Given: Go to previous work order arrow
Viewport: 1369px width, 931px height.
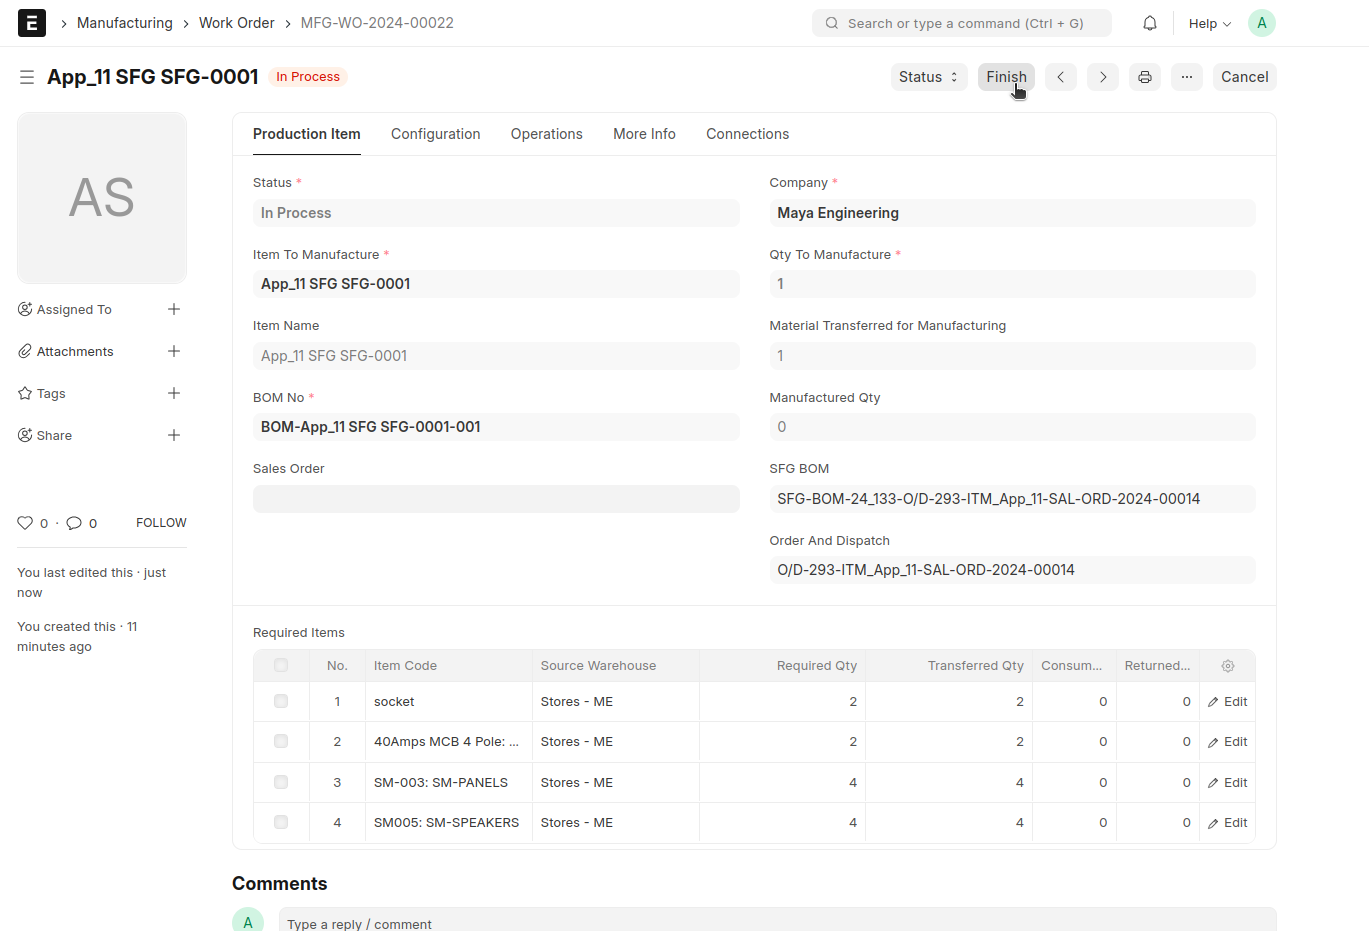Looking at the screenshot, I should (x=1061, y=77).
